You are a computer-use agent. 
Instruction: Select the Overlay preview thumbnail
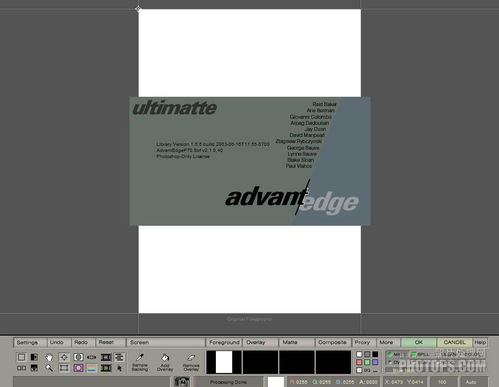[260, 362]
